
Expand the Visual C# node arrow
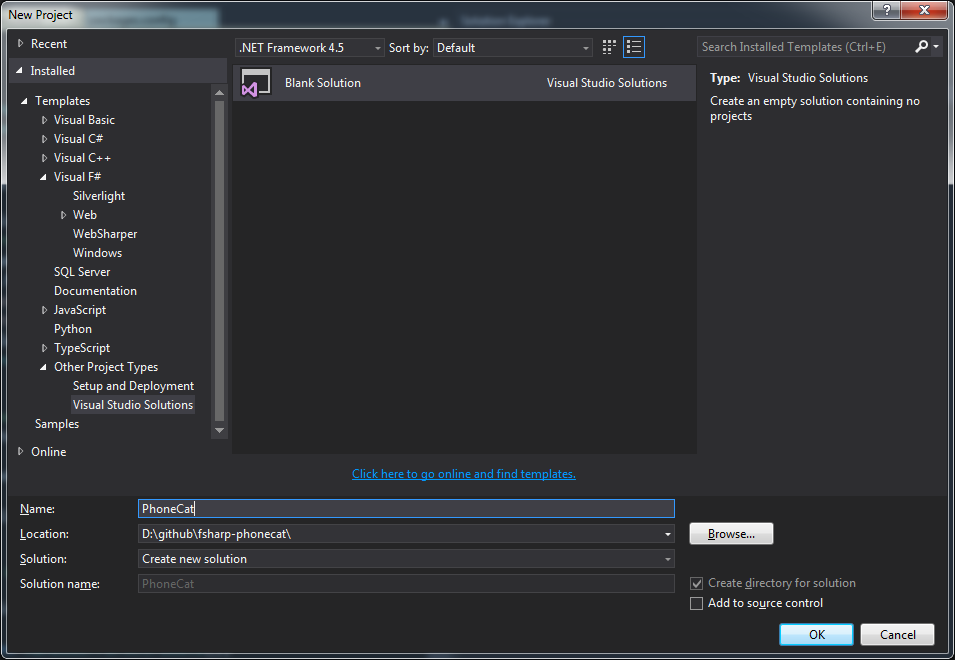point(44,139)
